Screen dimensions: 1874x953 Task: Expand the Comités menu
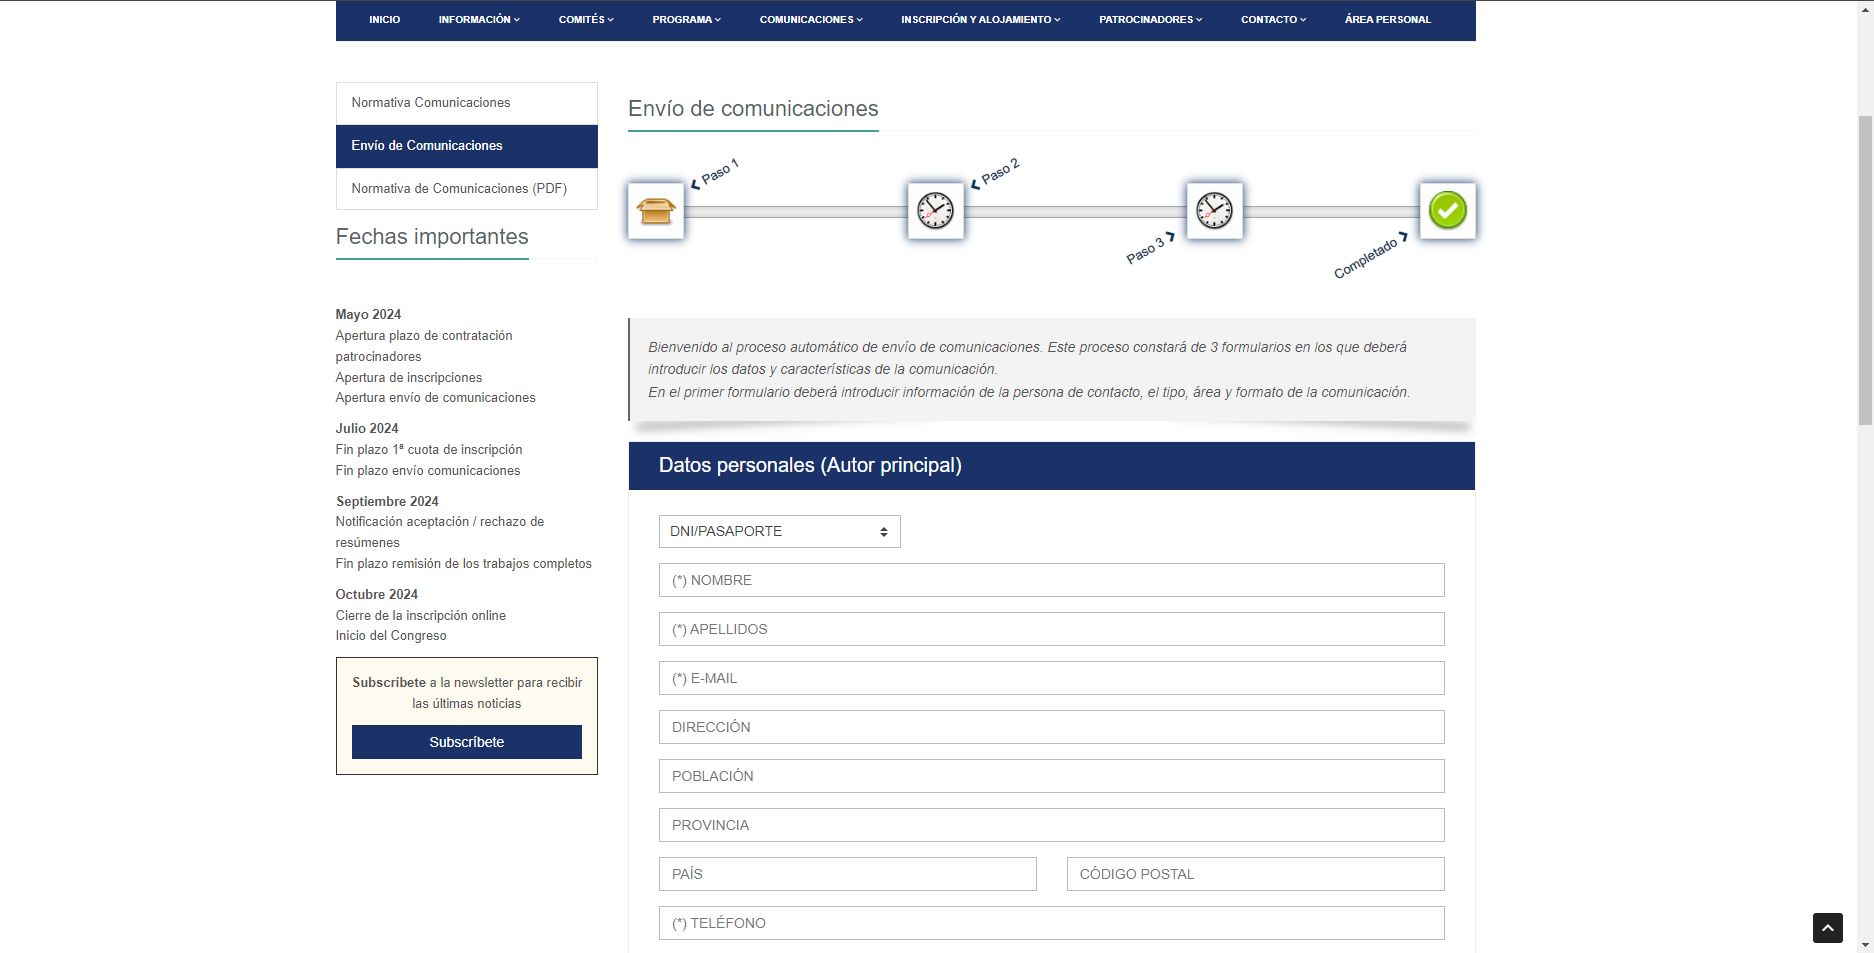(586, 20)
